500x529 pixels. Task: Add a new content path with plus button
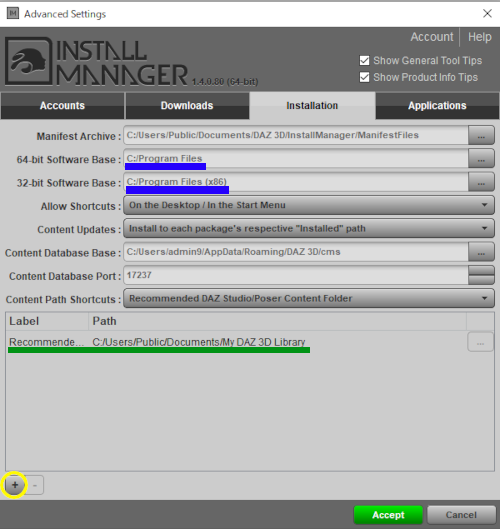15,485
